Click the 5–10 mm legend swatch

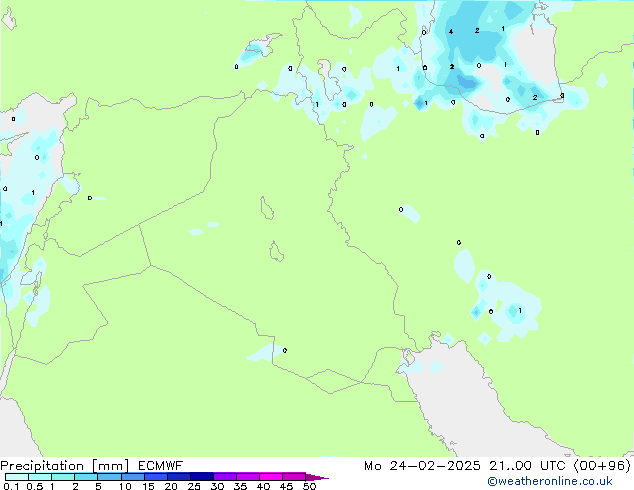tap(110, 477)
